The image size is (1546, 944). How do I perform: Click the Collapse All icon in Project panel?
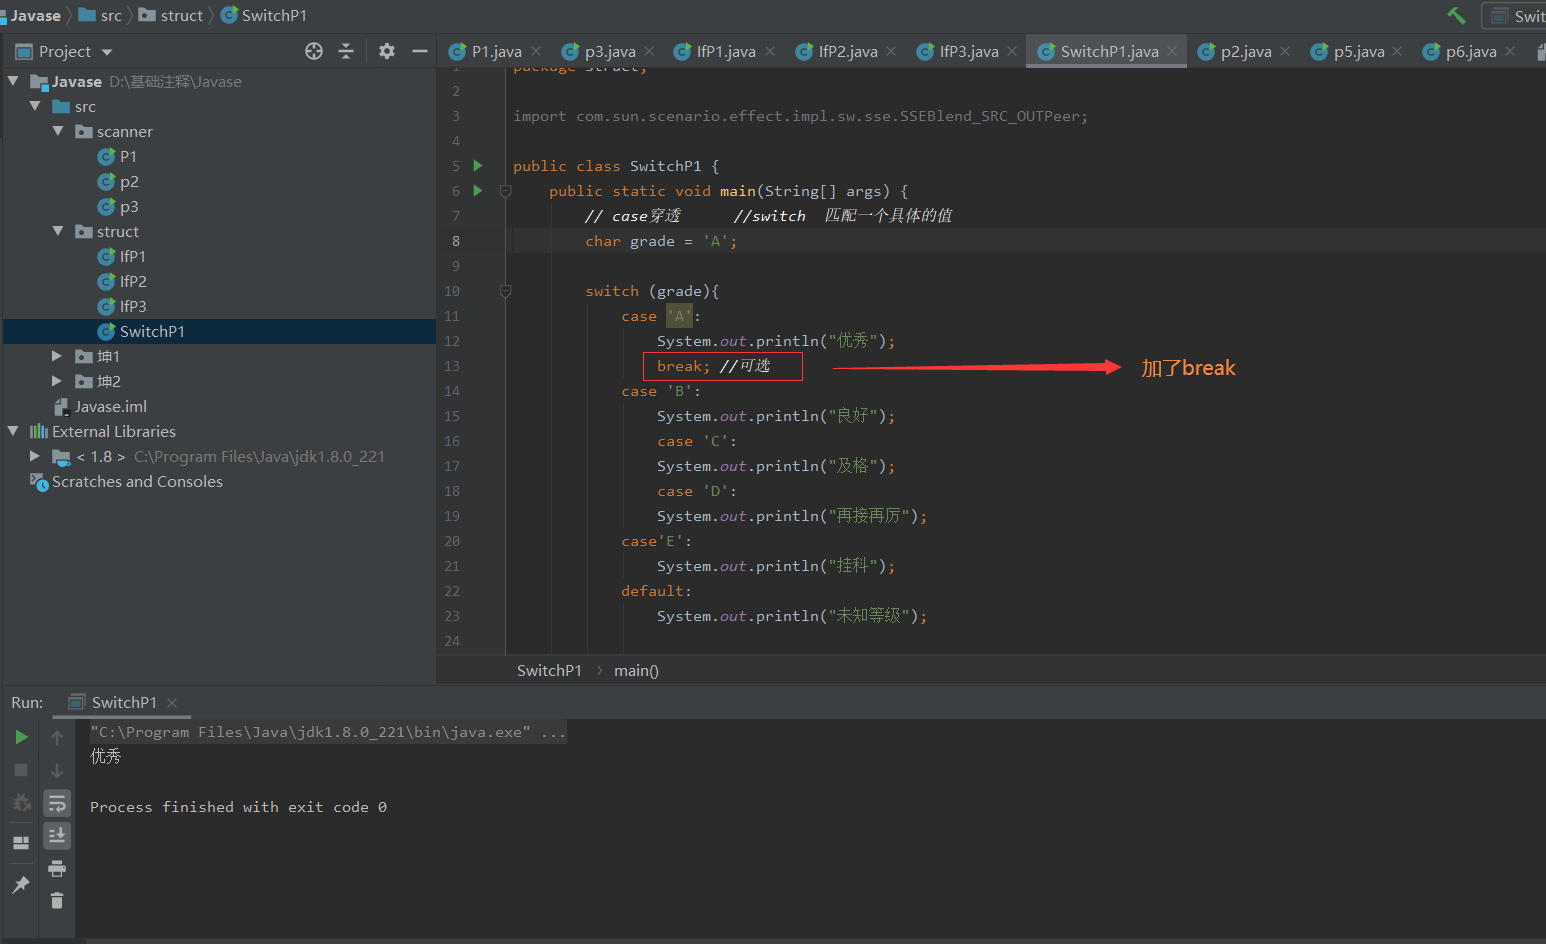point(346,51)
